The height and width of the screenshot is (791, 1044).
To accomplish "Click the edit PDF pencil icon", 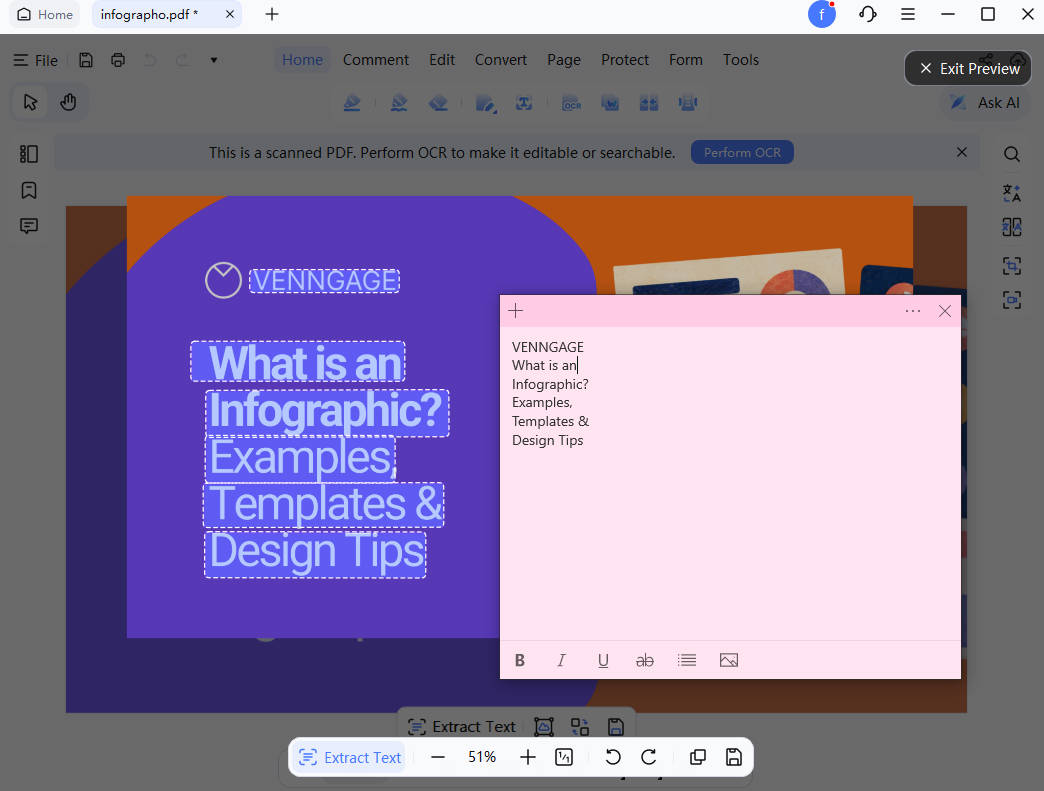I will 485,103.
